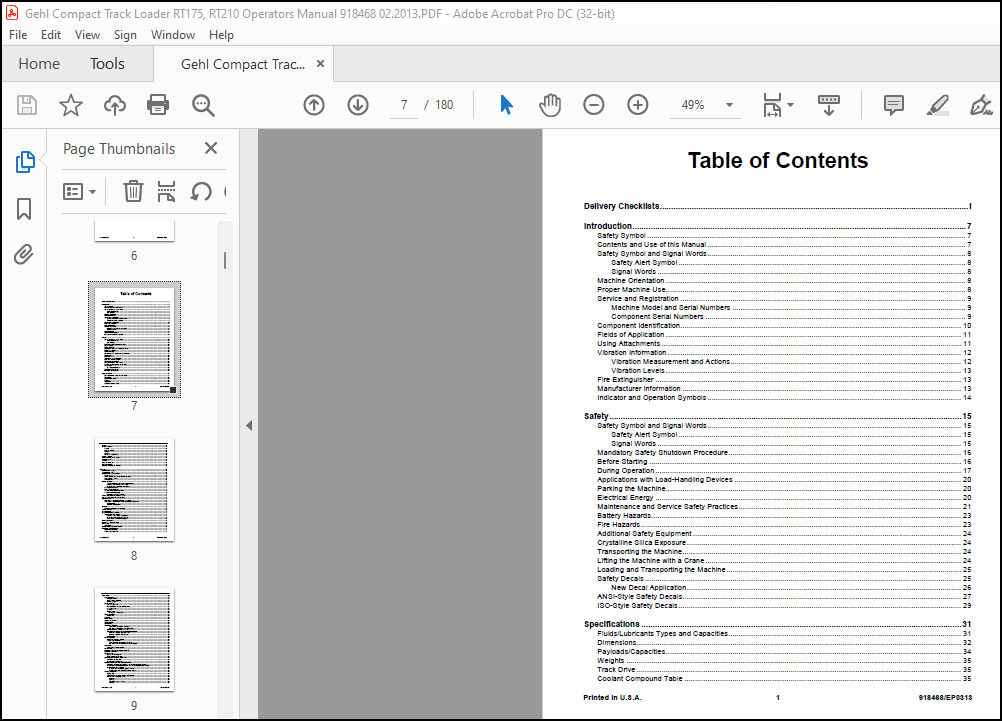Select the highlight text pen tool
Screen dimensions: 1002x721
pos(937,105)
